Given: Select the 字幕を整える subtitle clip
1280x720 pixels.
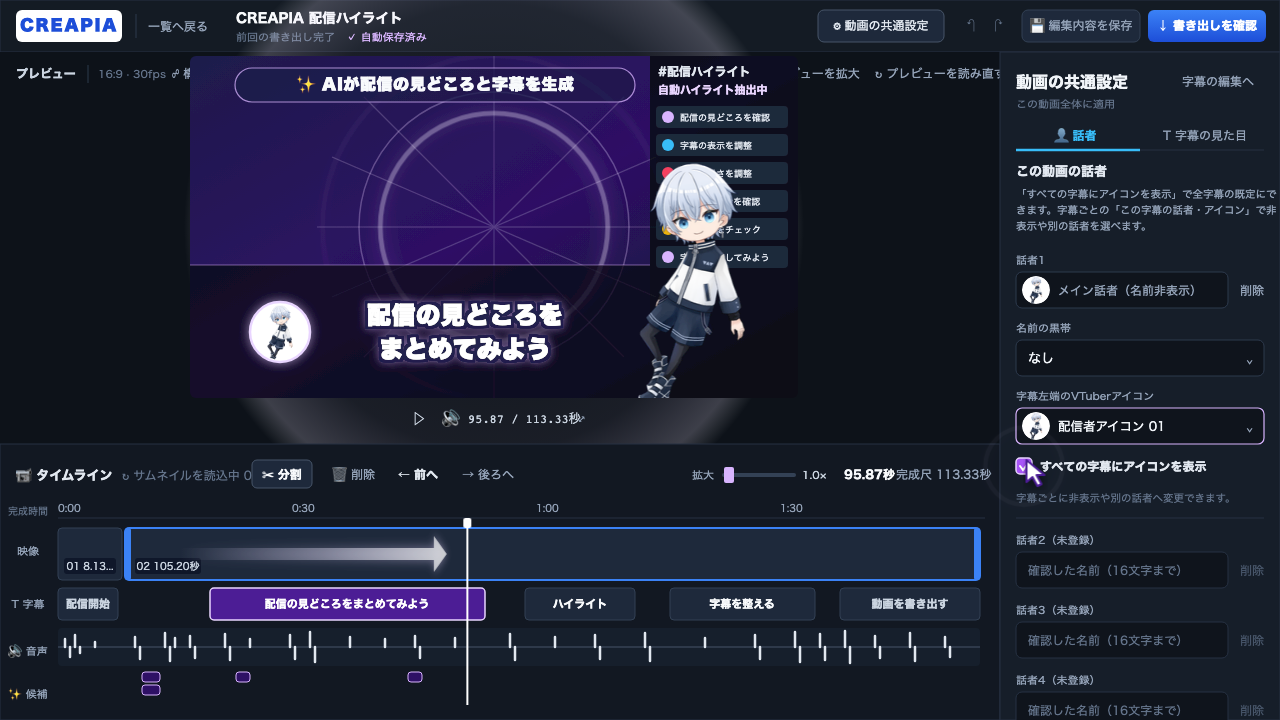Looking at the screenshot, I should (742, 604).
